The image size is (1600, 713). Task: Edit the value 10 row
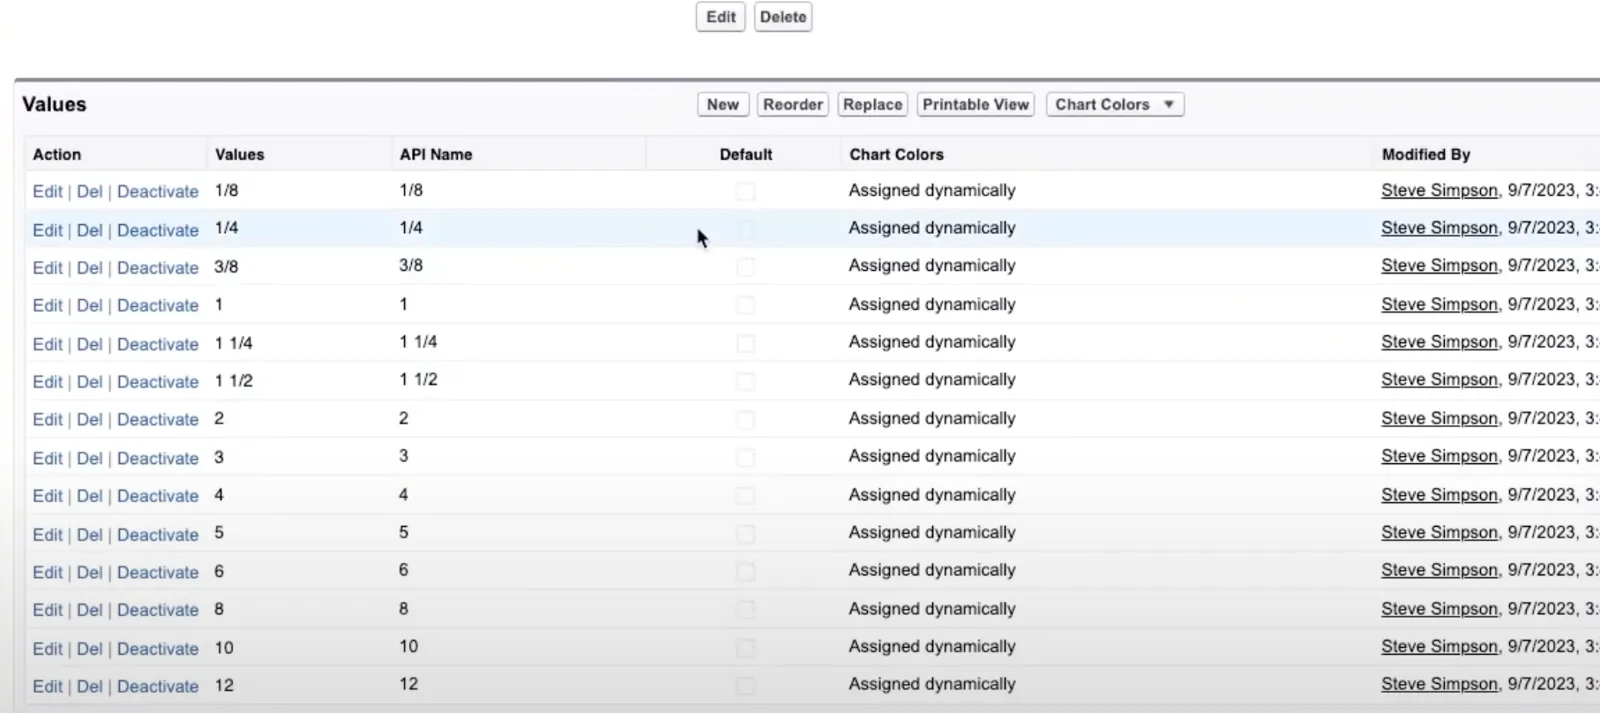pos(47,649)
